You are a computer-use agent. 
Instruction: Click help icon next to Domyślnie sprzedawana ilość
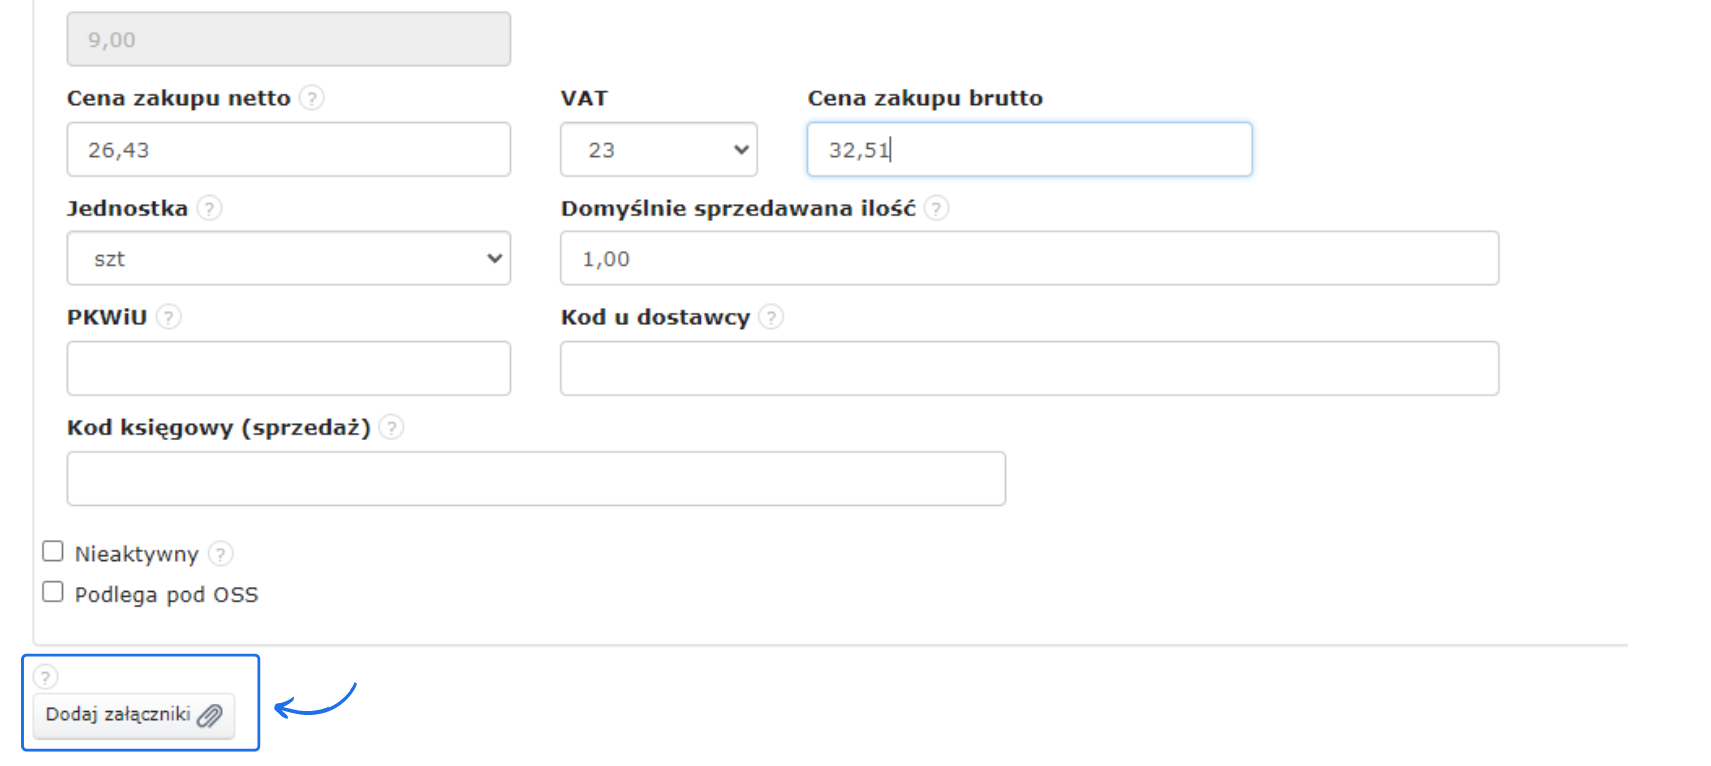(x=936, y=208)
